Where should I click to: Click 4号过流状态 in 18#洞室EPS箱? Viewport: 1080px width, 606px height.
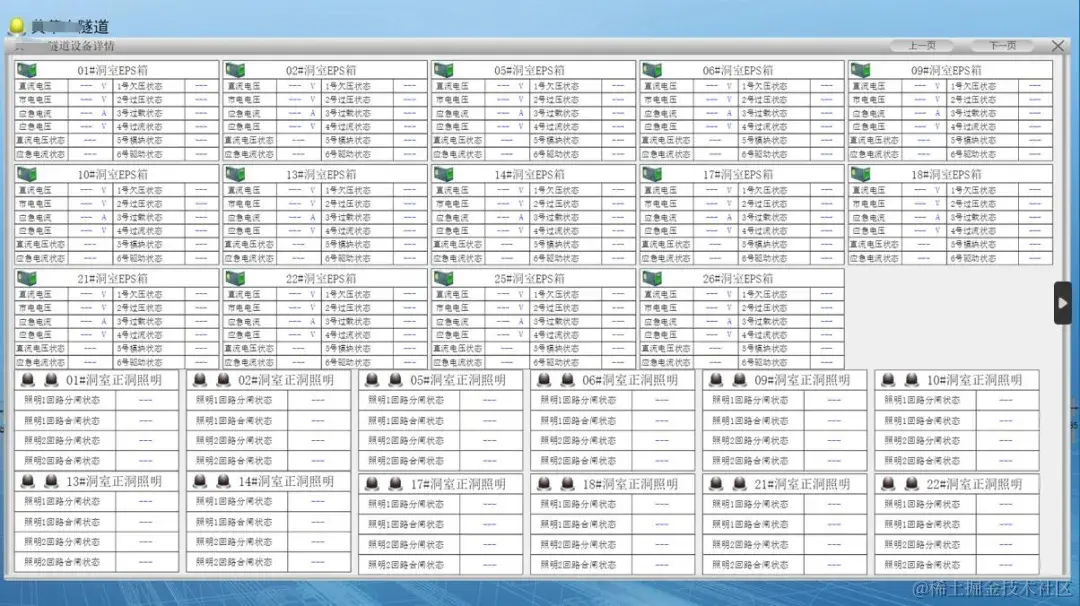click(x=973, y=231)
